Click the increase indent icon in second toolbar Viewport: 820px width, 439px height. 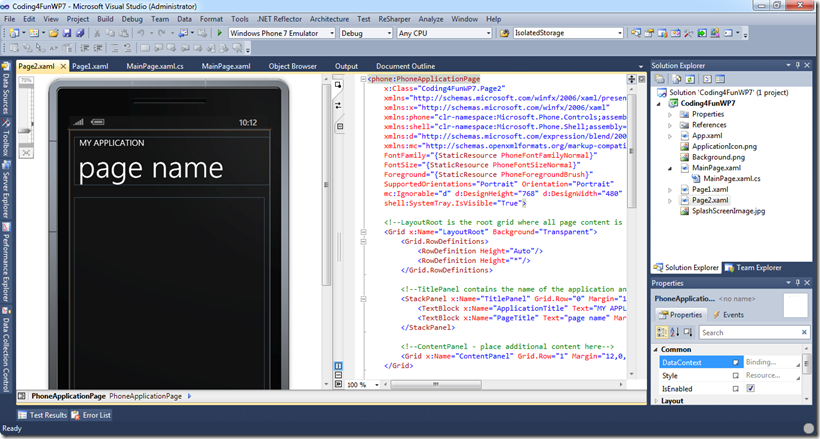coord(97,48)
